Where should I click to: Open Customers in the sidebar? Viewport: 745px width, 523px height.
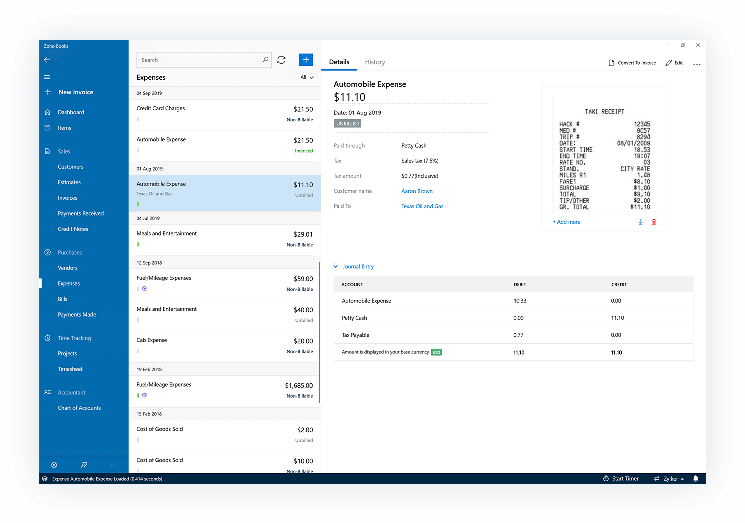pyautogui.click(x=70, y=167)
